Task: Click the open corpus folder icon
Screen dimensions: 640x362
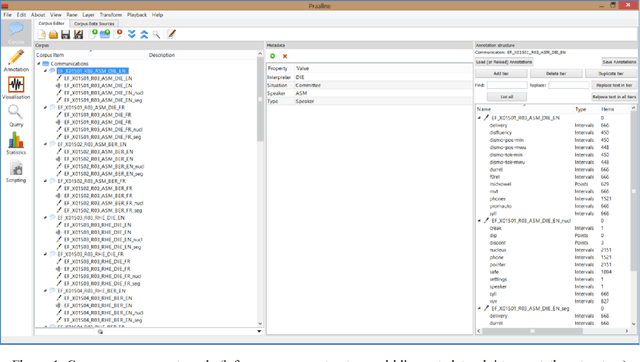Action: (x=53, y=34)
